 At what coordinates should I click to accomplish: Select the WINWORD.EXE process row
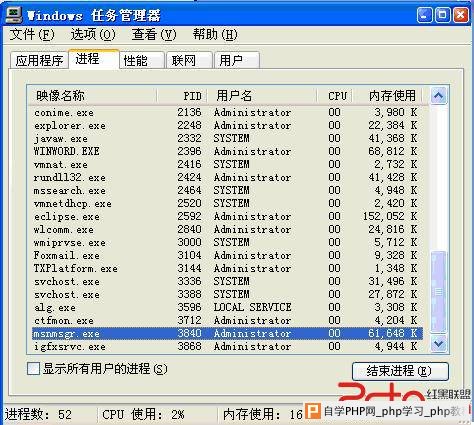point(227,151)
